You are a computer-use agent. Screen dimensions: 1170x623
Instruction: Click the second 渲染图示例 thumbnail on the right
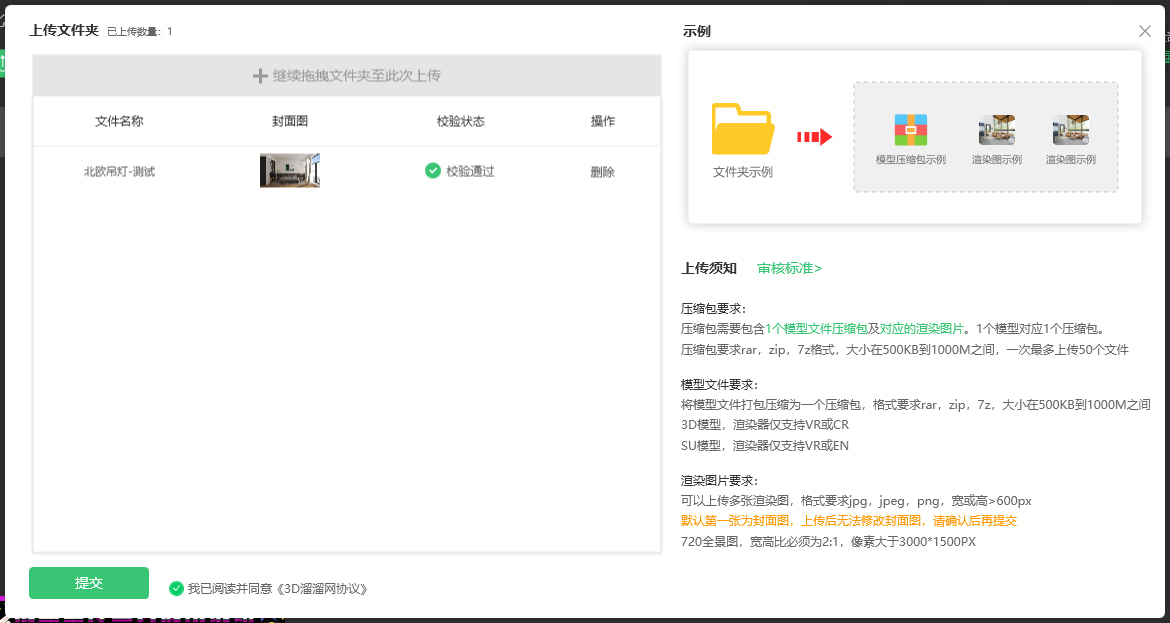click(1071, 130)
